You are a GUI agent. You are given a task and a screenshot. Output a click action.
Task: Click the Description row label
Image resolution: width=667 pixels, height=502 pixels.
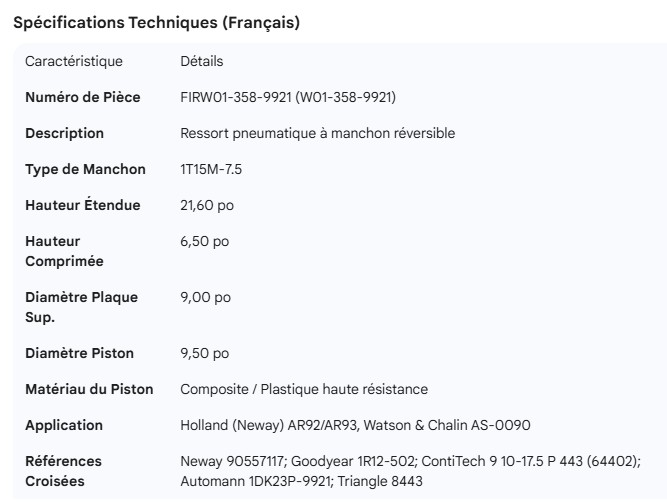tap(64, 134)
